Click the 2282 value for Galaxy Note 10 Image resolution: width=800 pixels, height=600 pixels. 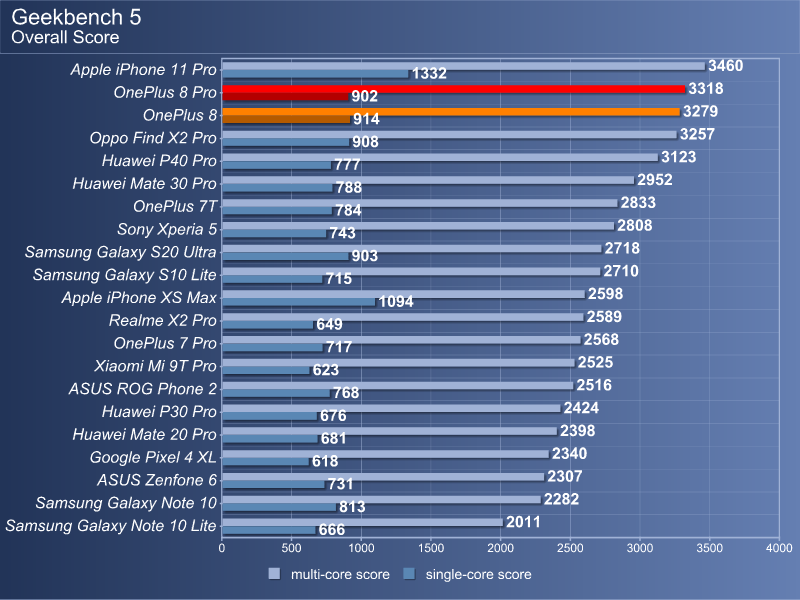561,499
